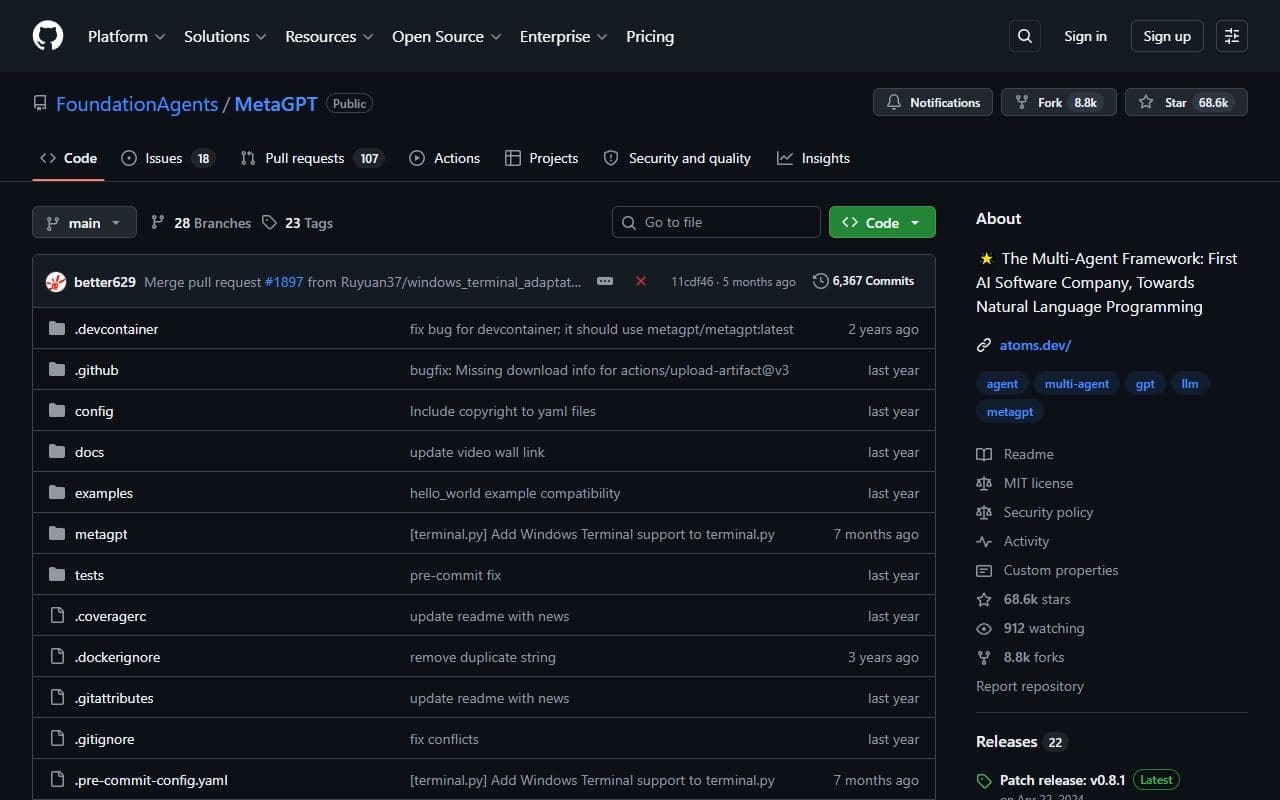Open Security and quality tab
Screen dimensions: 1280x800
[x=677, y=158]
